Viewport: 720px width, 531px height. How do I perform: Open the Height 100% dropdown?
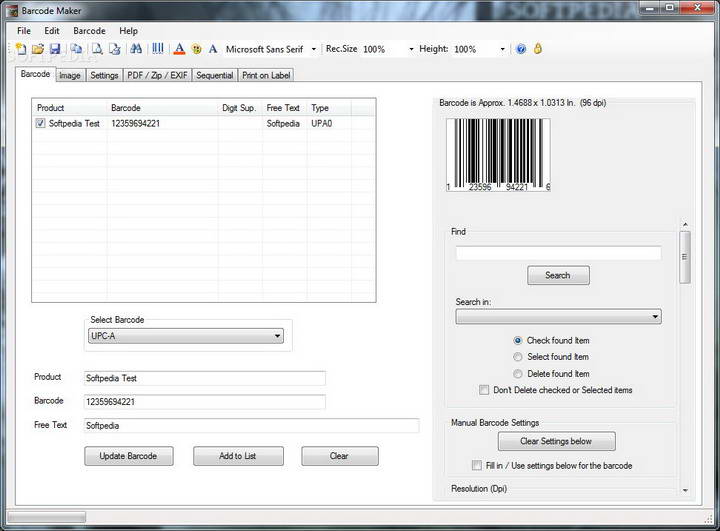pos(503,49)
